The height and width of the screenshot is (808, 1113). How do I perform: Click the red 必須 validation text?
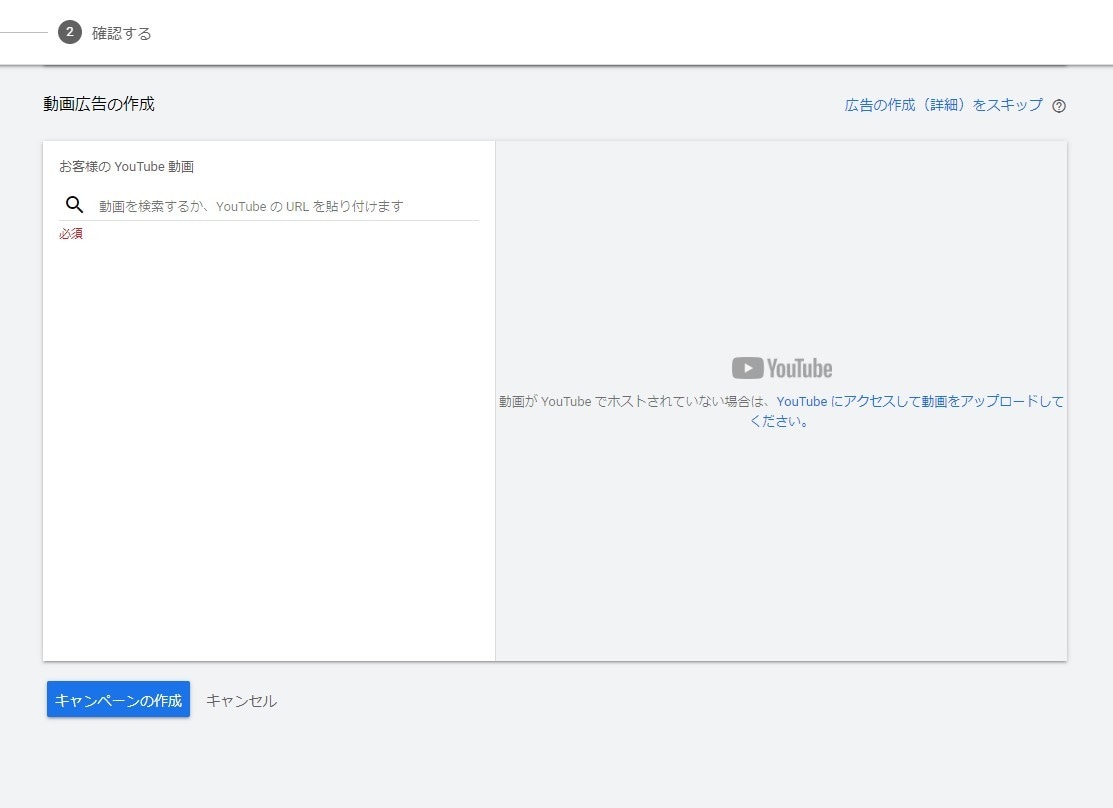tap(71, 234)
